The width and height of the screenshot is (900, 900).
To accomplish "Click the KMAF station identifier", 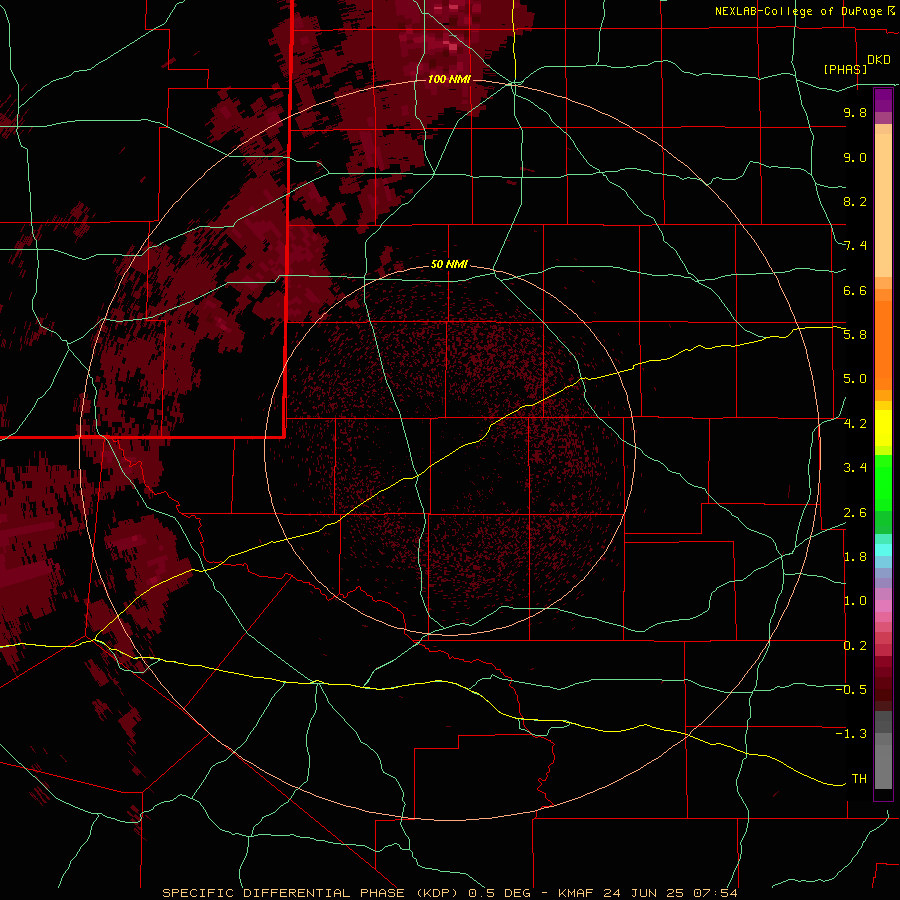I will (x=577, y=893).
